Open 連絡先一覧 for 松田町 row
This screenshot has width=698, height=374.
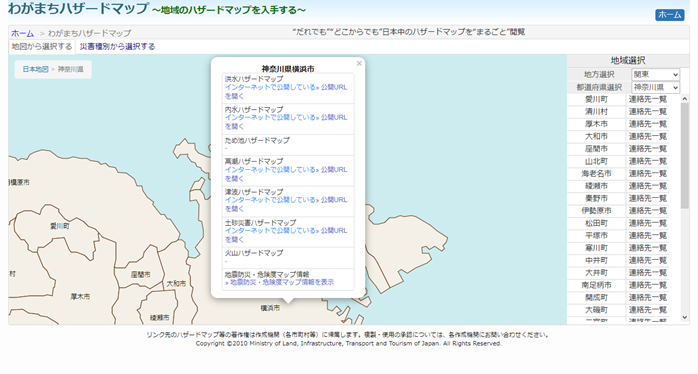[648, 224]
